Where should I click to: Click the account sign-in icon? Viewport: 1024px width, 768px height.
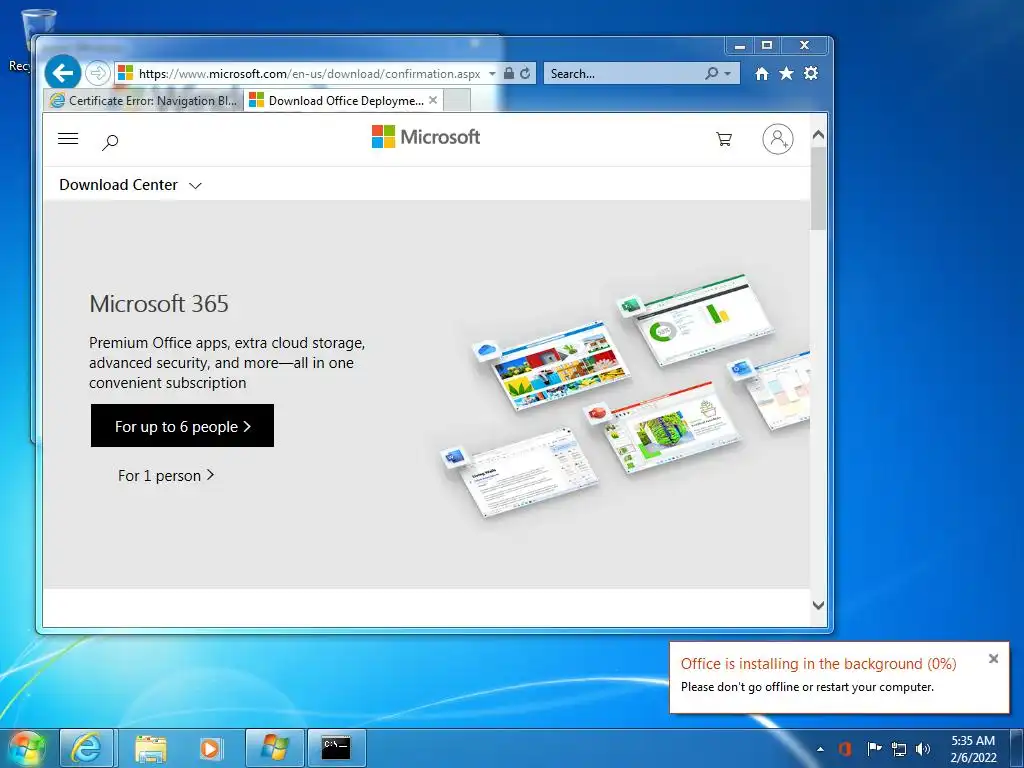(778, 138)
